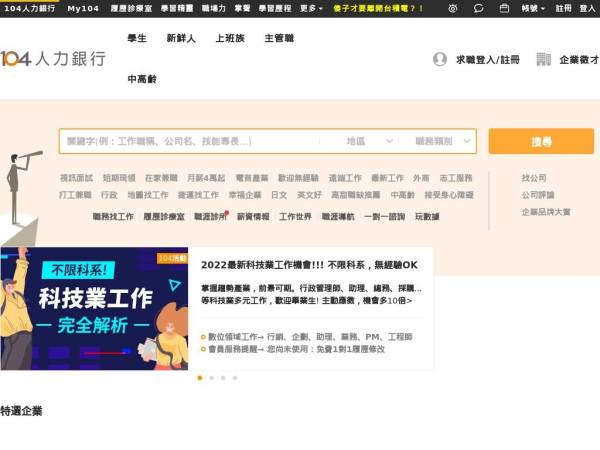Screen dimensions: 600x450
Task: Click the 會員服務提醒 bullet link
Action: (296, 349)
